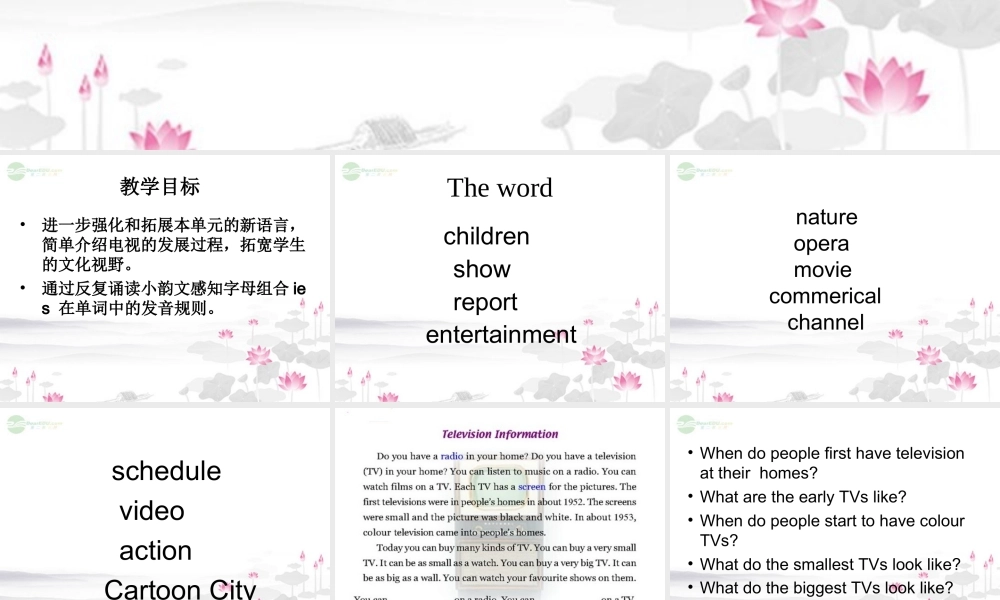Click paragraph starting 'Today you can buy'

click(x=499, y=563)
